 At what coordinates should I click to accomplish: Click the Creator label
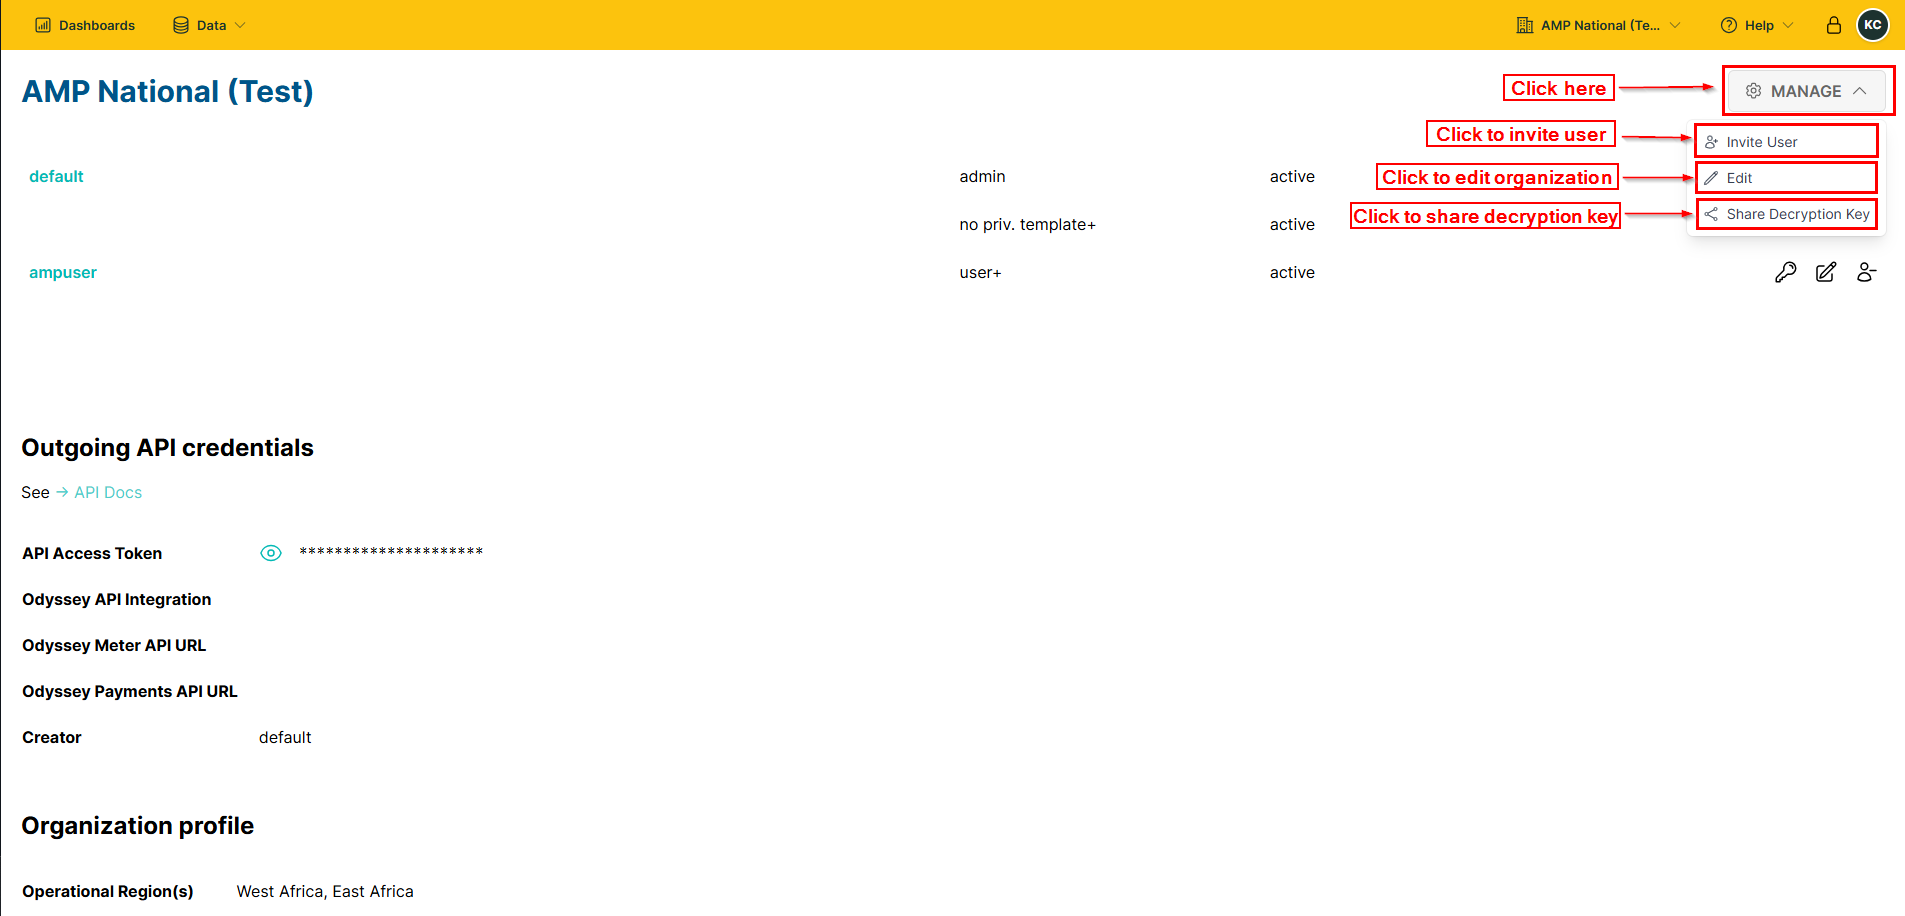52,737
